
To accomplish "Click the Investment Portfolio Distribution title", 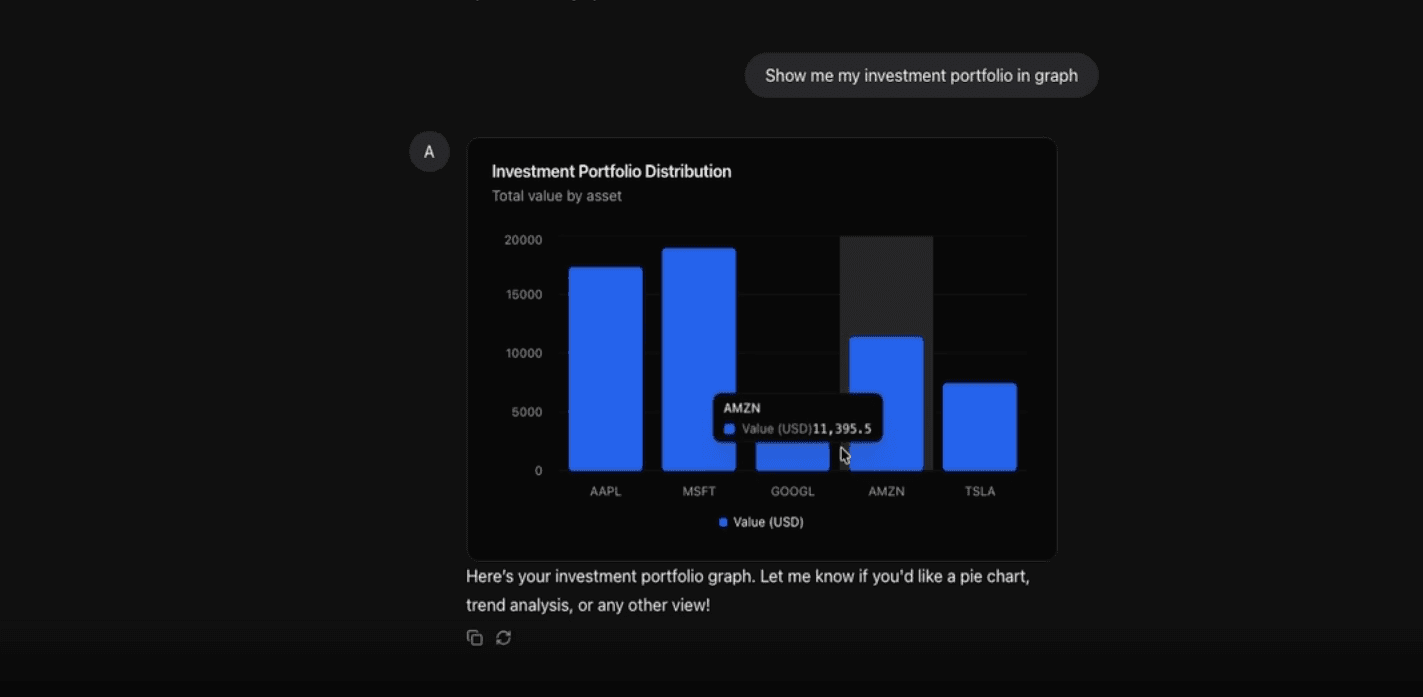I will pyautogui.click(x=611, y=171).
